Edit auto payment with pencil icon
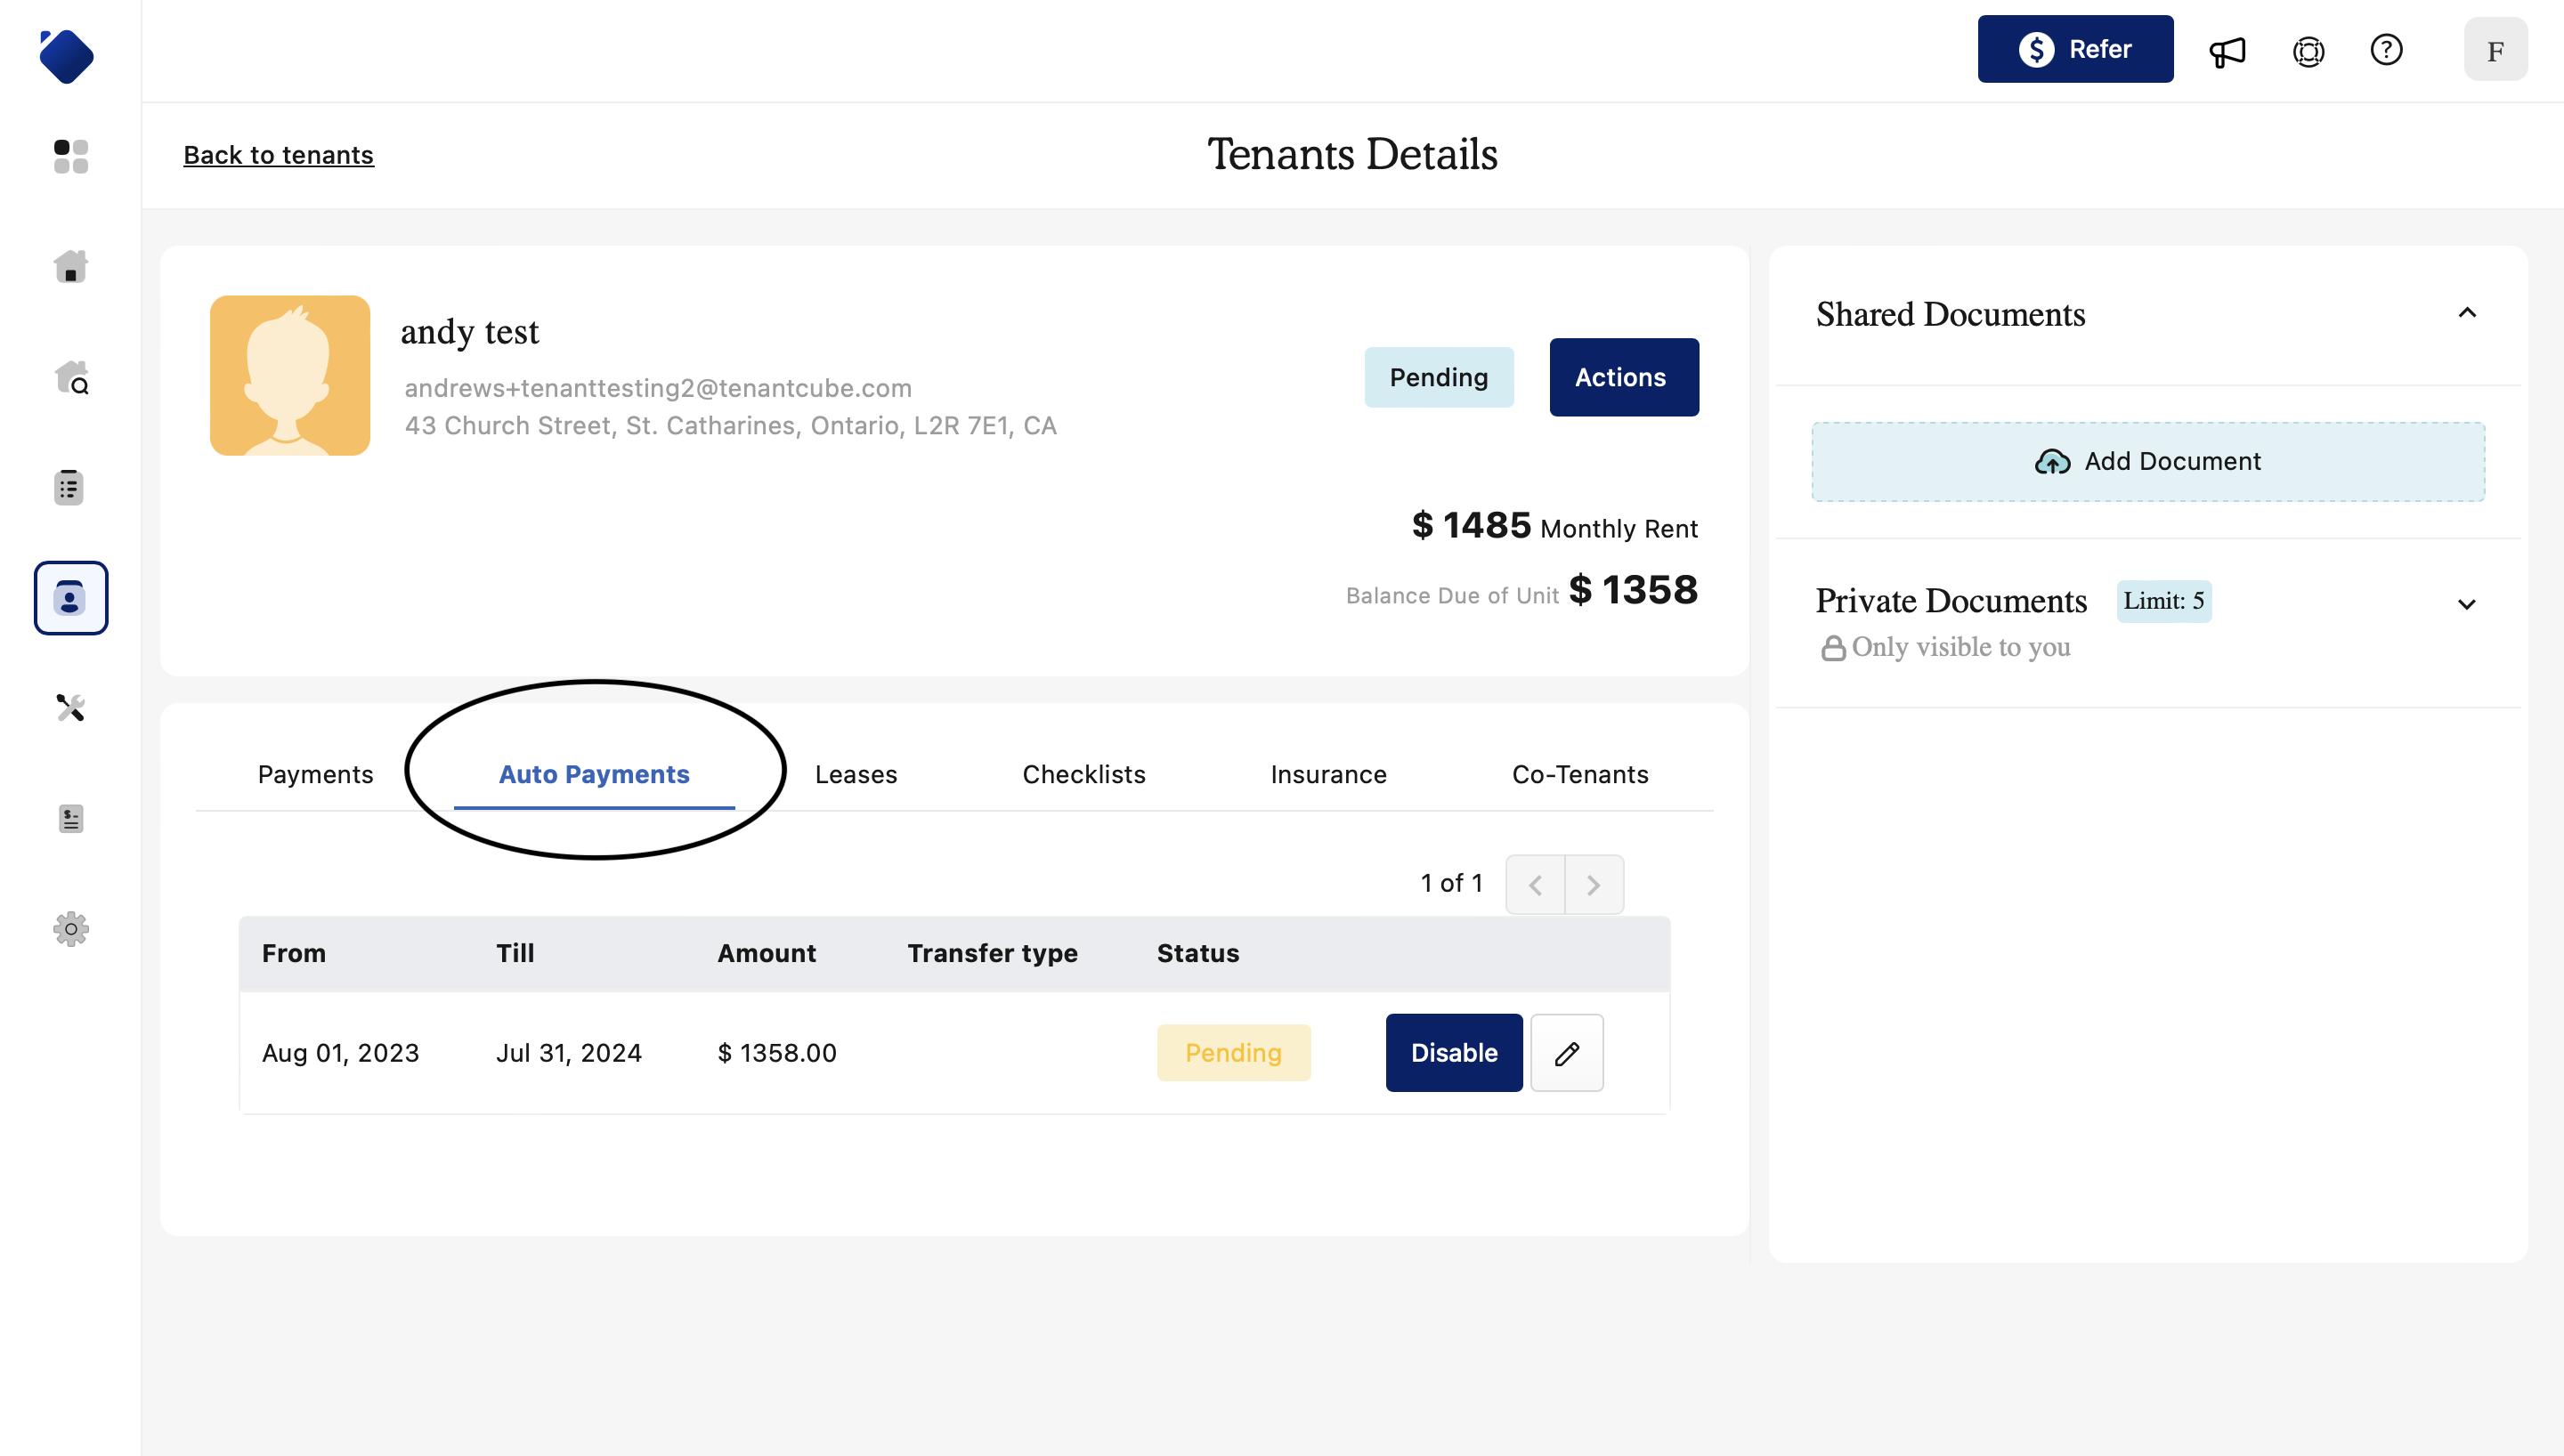2564x1456 pixels. 1566,1053
